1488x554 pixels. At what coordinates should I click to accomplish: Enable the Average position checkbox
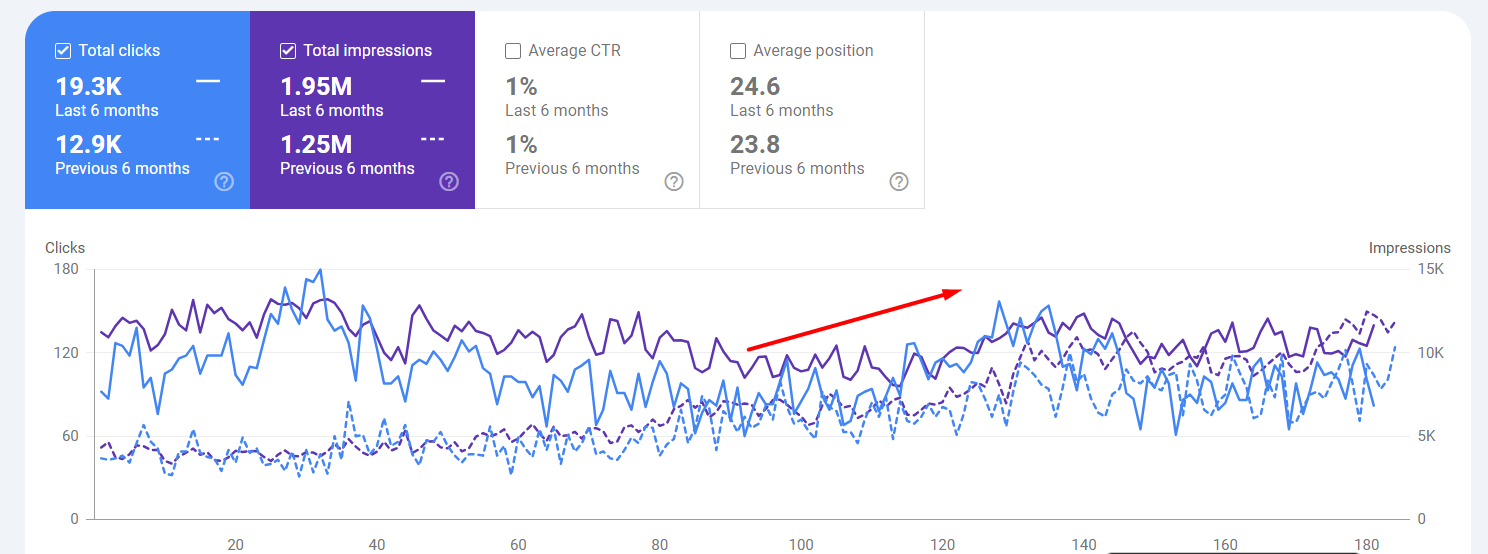738,51
